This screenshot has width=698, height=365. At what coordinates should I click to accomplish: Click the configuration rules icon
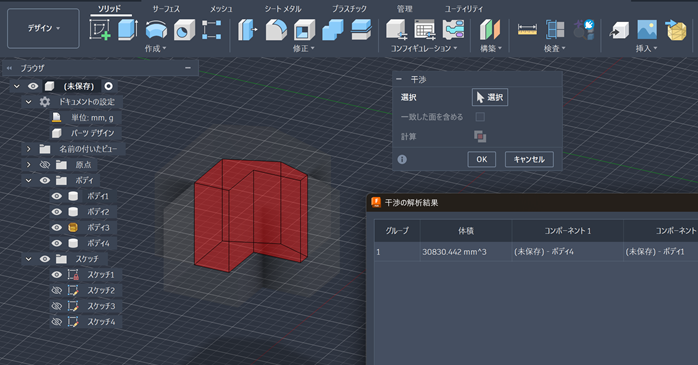tap(453, 30)
